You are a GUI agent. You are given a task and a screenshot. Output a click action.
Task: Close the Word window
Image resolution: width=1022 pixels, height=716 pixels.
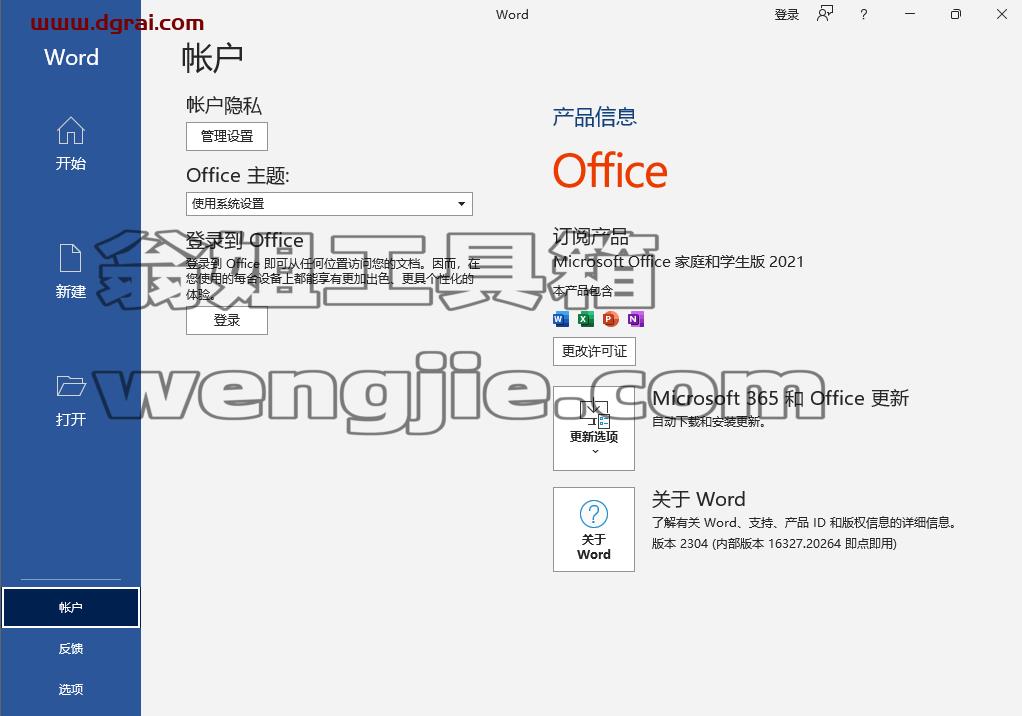click(1002, 14)
